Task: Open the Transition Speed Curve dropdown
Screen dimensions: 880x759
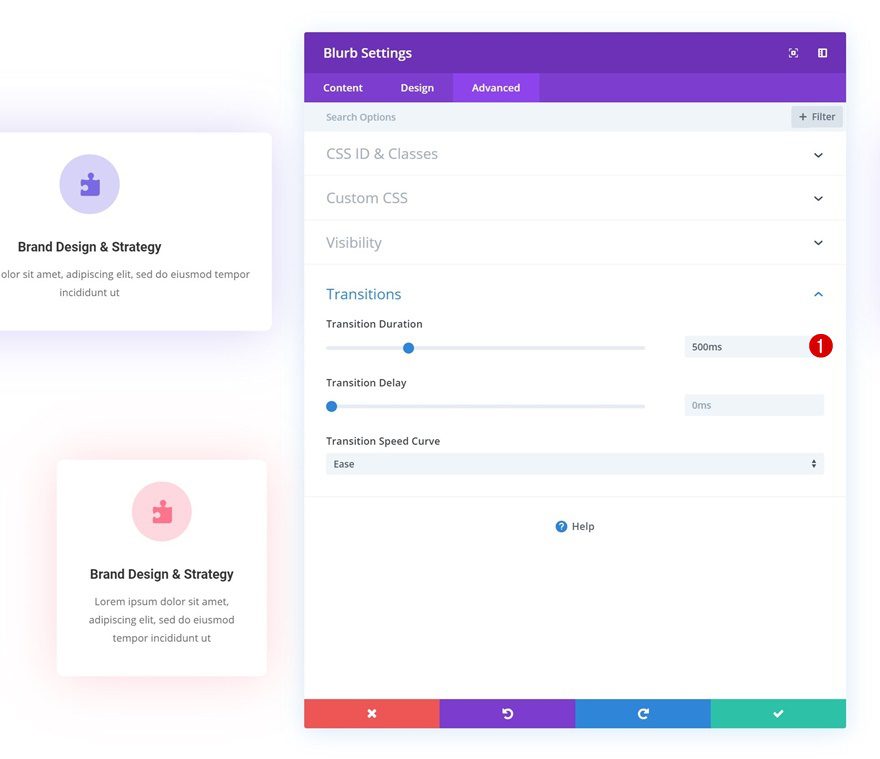Action: click(x=574, y=464)
